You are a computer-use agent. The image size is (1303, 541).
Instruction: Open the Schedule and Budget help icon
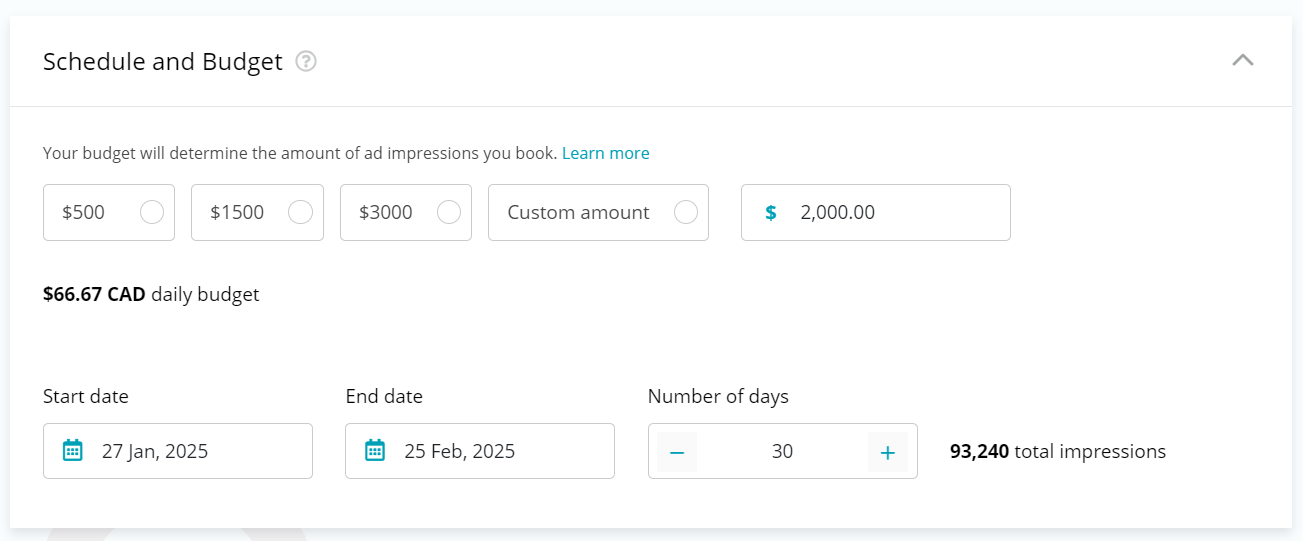306,62
